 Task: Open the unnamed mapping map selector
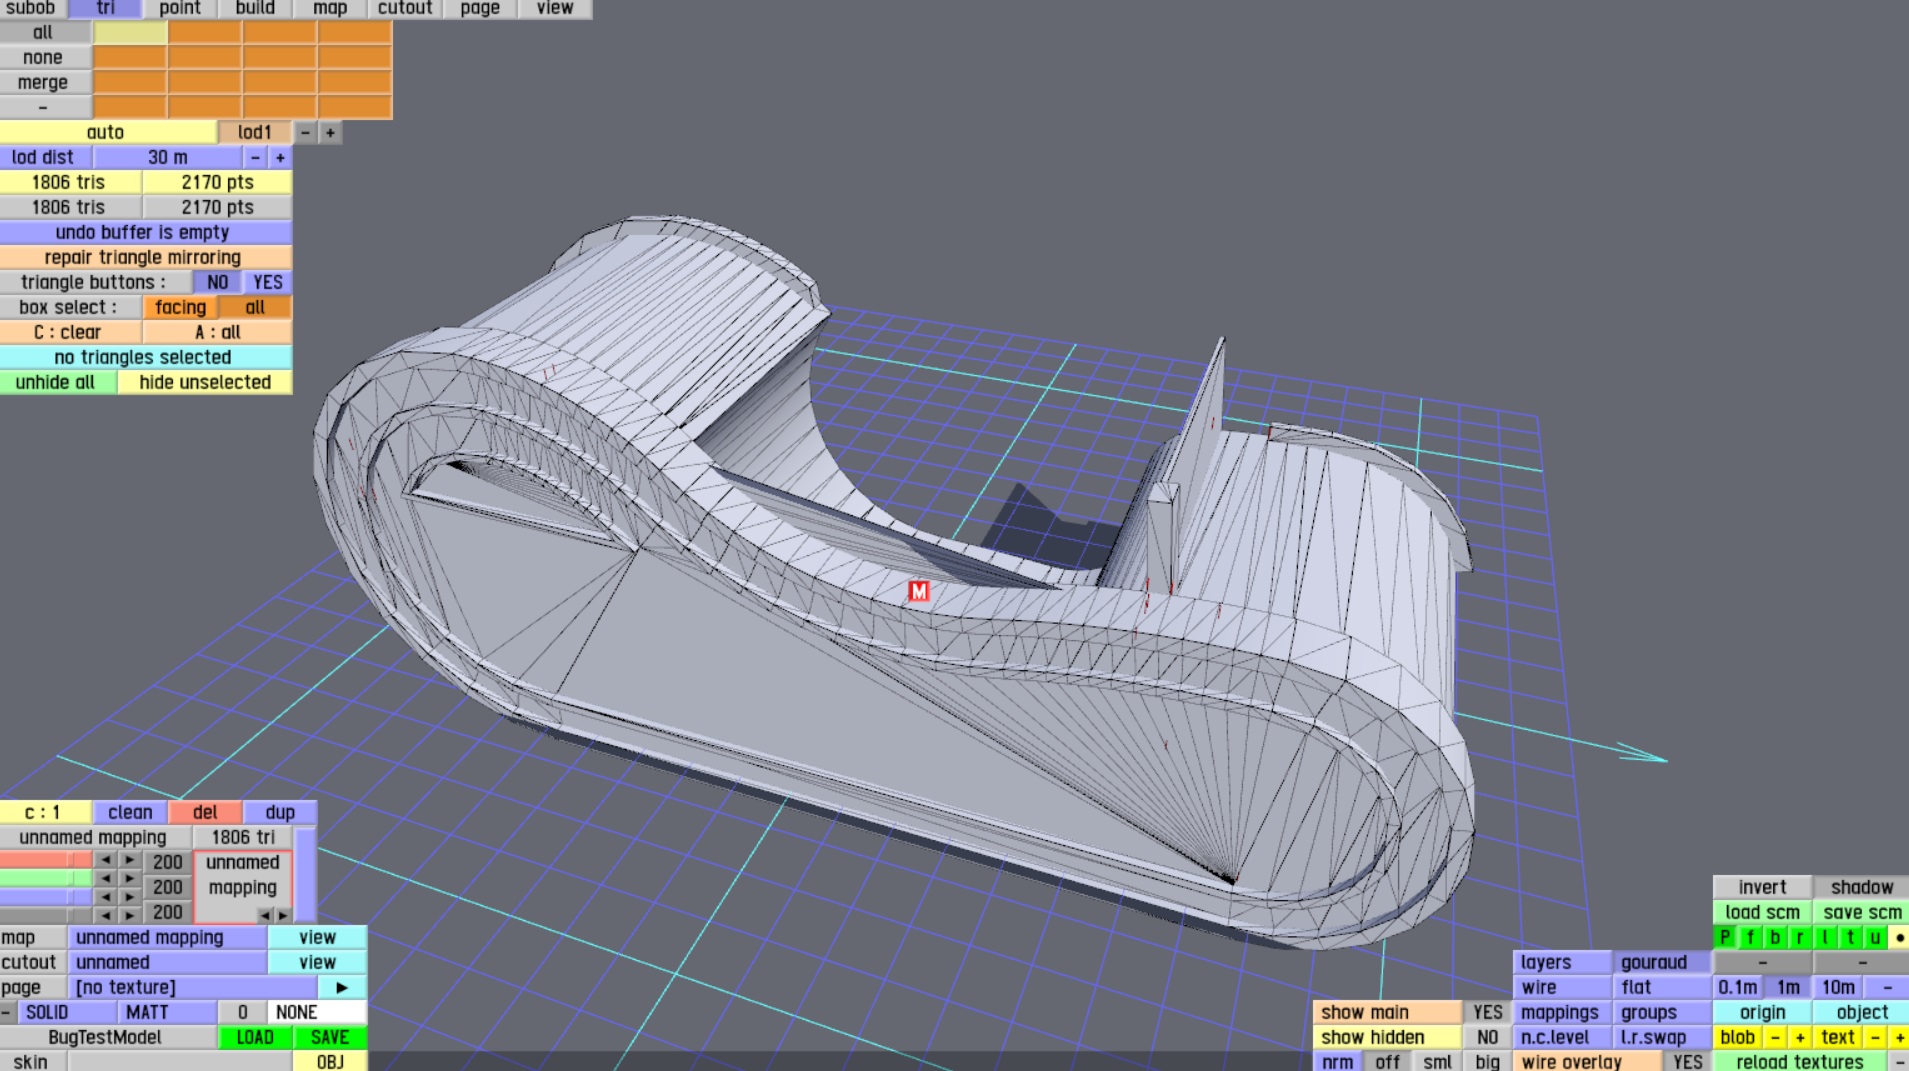click(x=167, y=937)
